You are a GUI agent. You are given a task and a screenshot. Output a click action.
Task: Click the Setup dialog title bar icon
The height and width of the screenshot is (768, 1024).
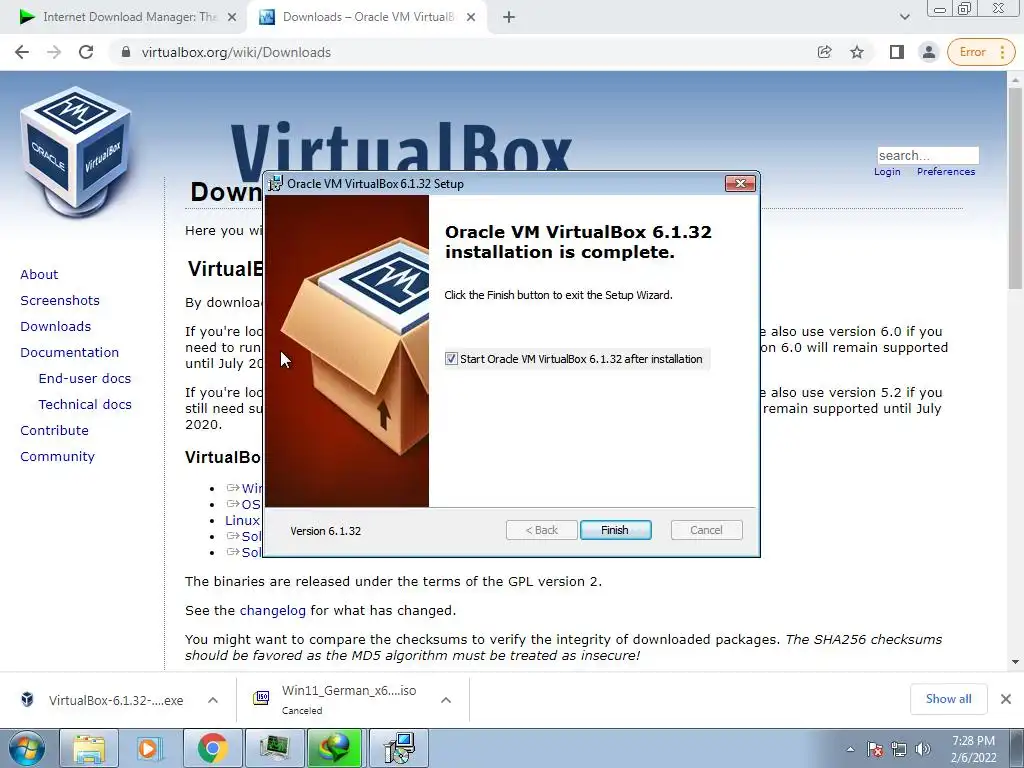pyautogui.click(x=276, y=184)
